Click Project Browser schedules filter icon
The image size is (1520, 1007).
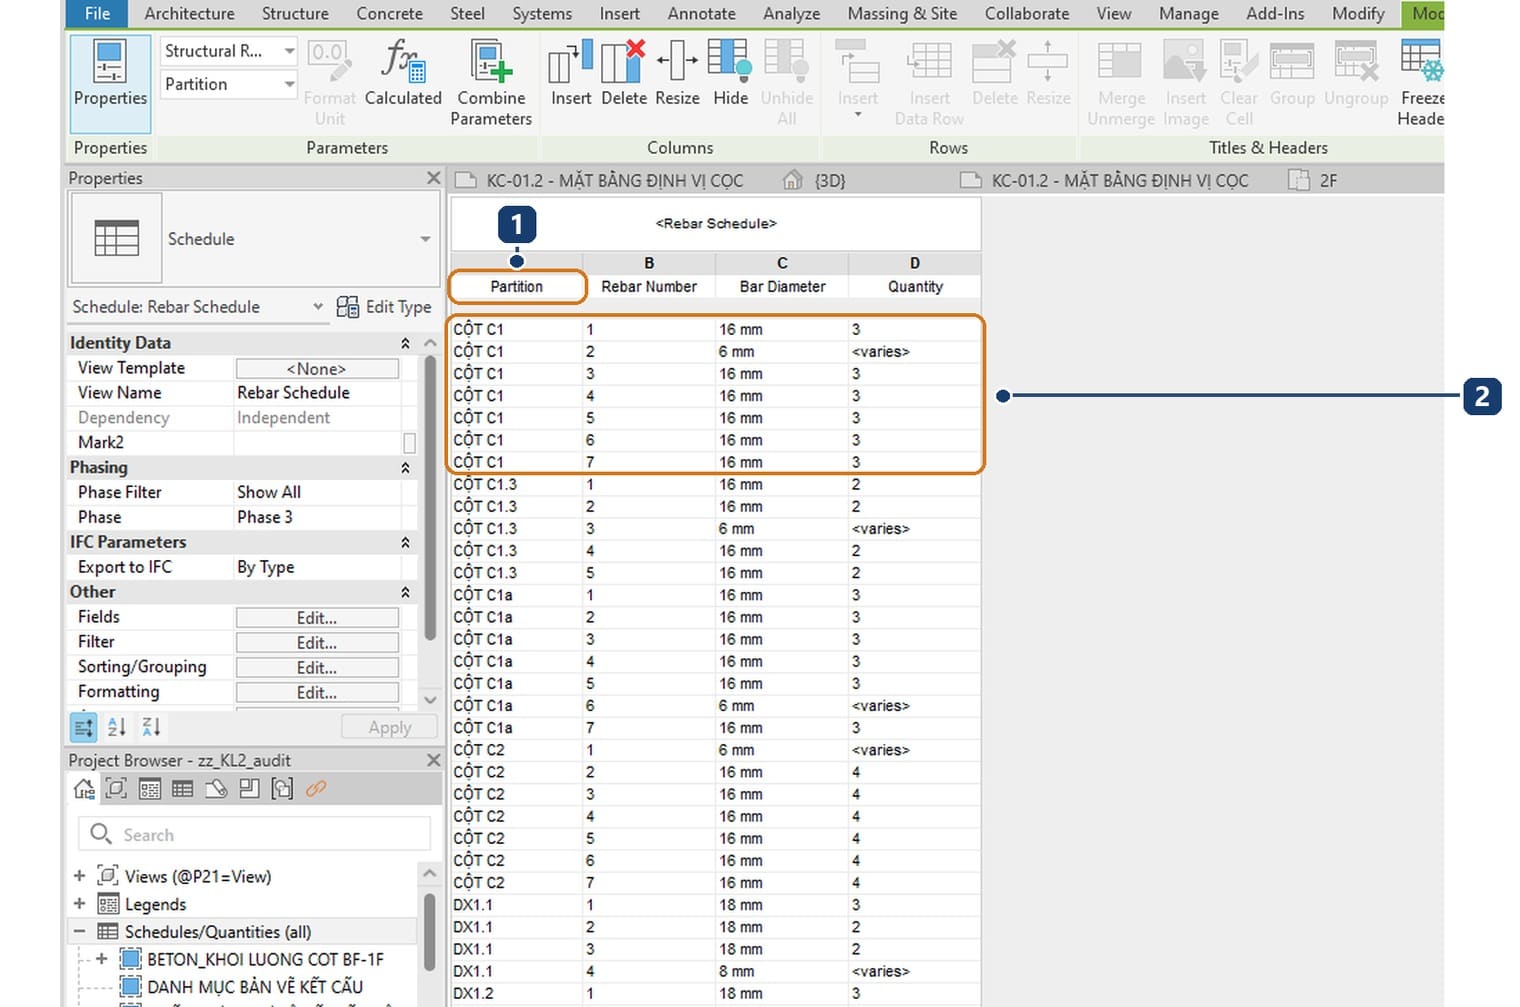tap(183, 789)
